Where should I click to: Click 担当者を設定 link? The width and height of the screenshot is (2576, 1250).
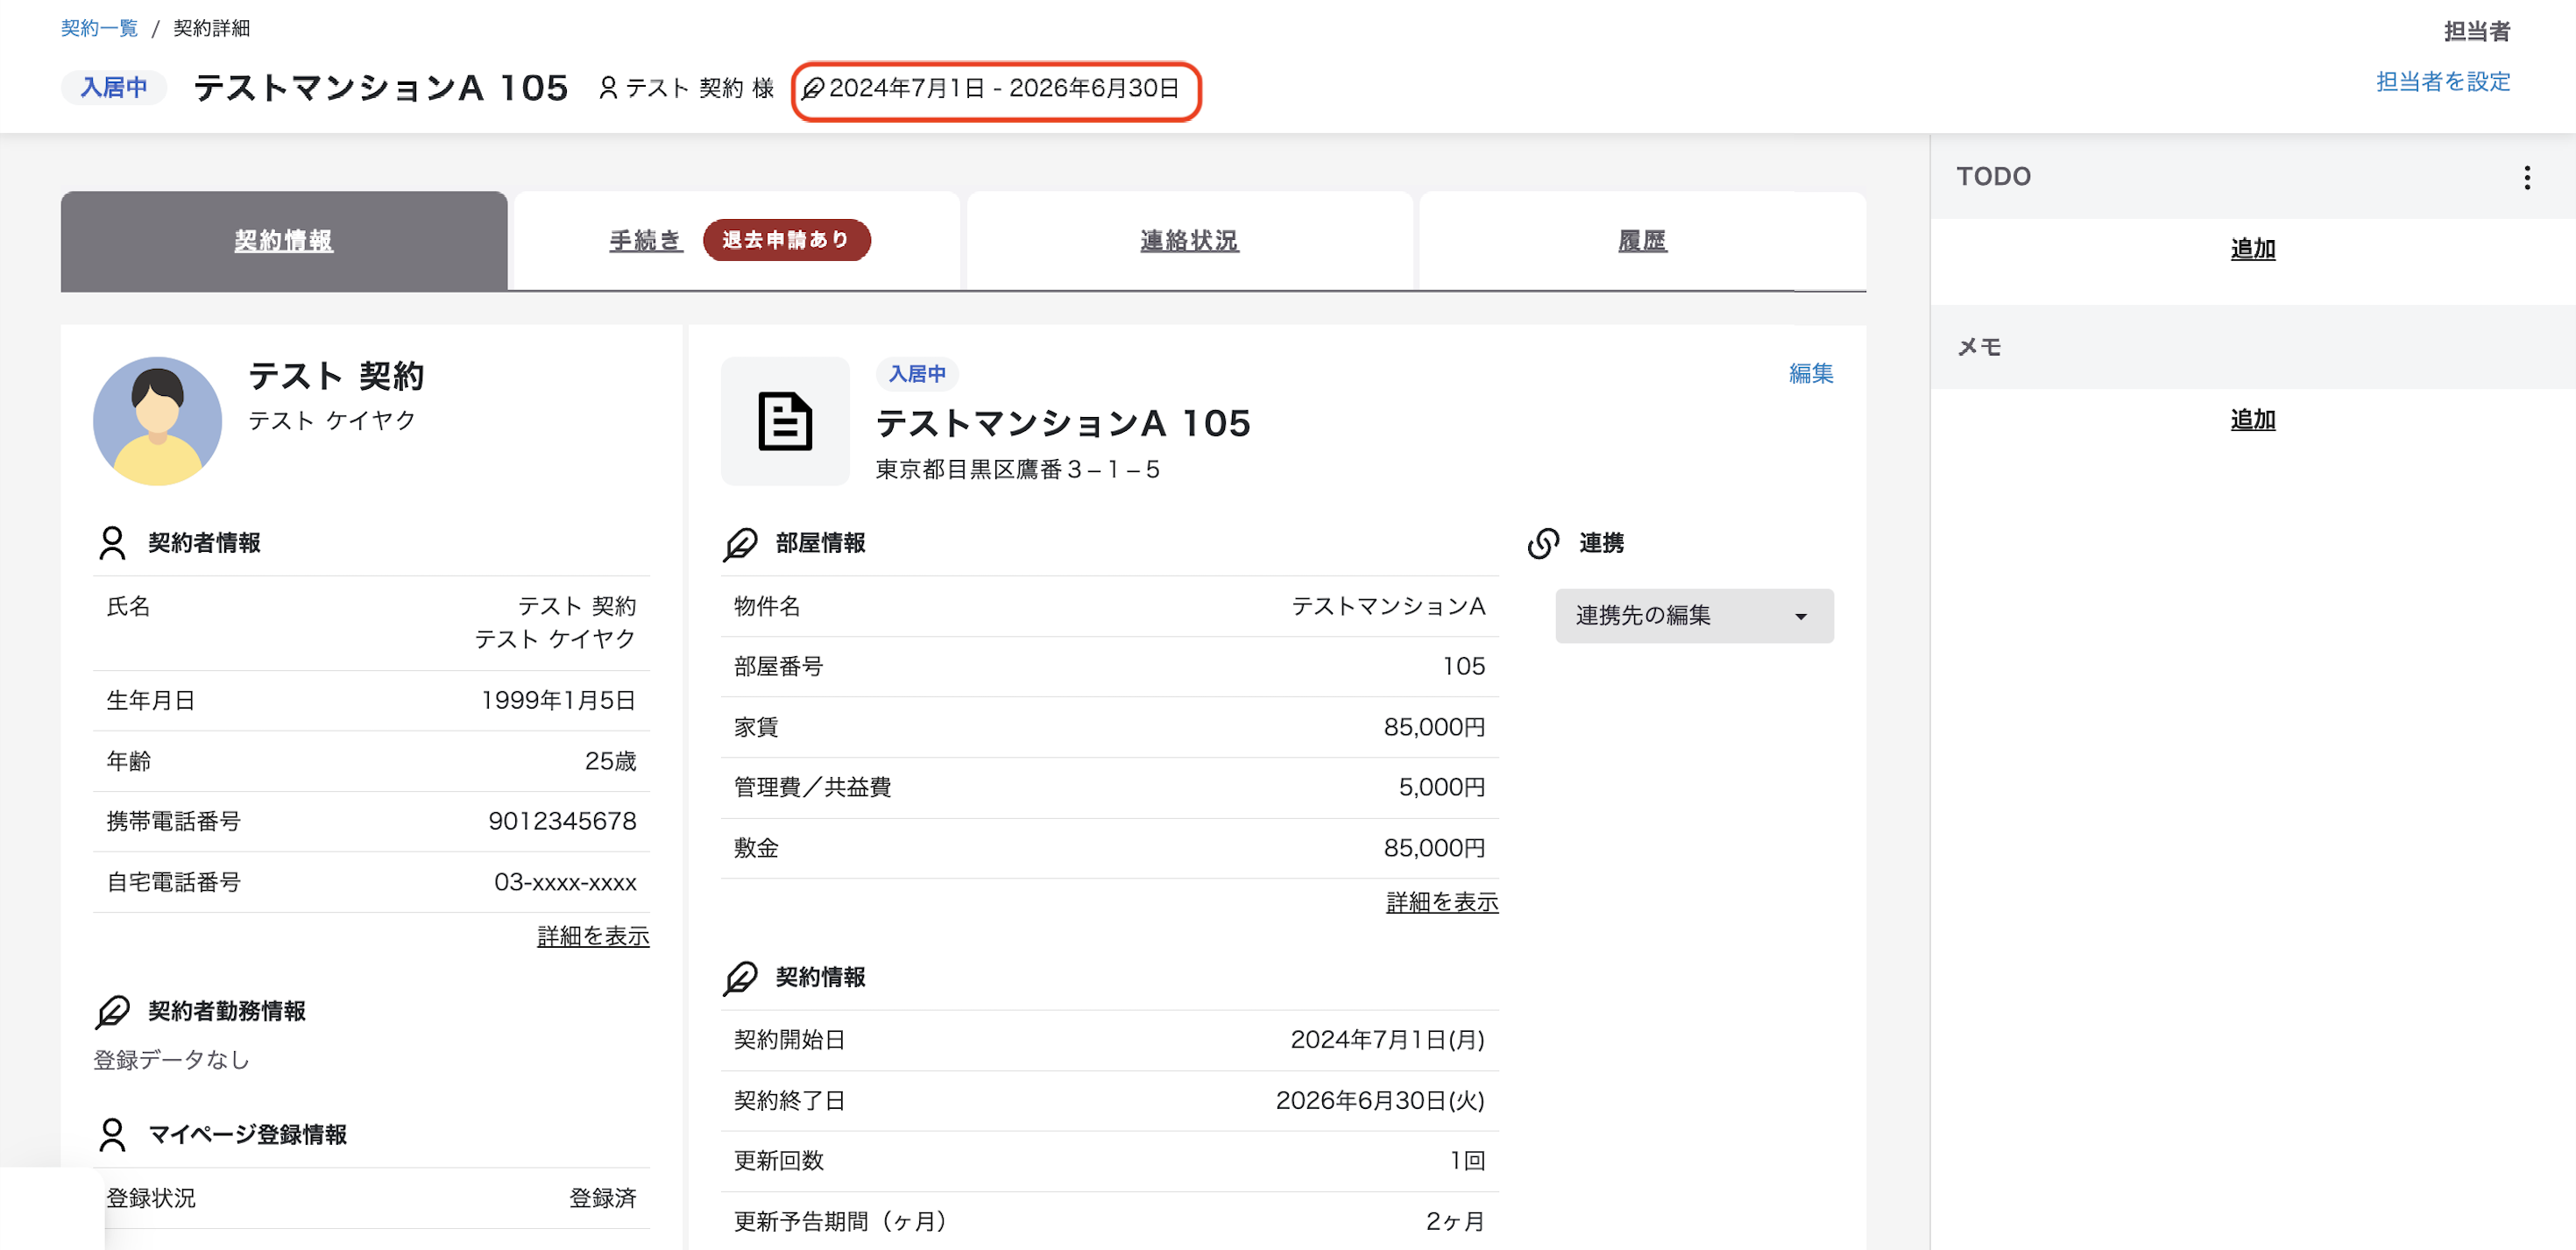(x=2443, y=81)
